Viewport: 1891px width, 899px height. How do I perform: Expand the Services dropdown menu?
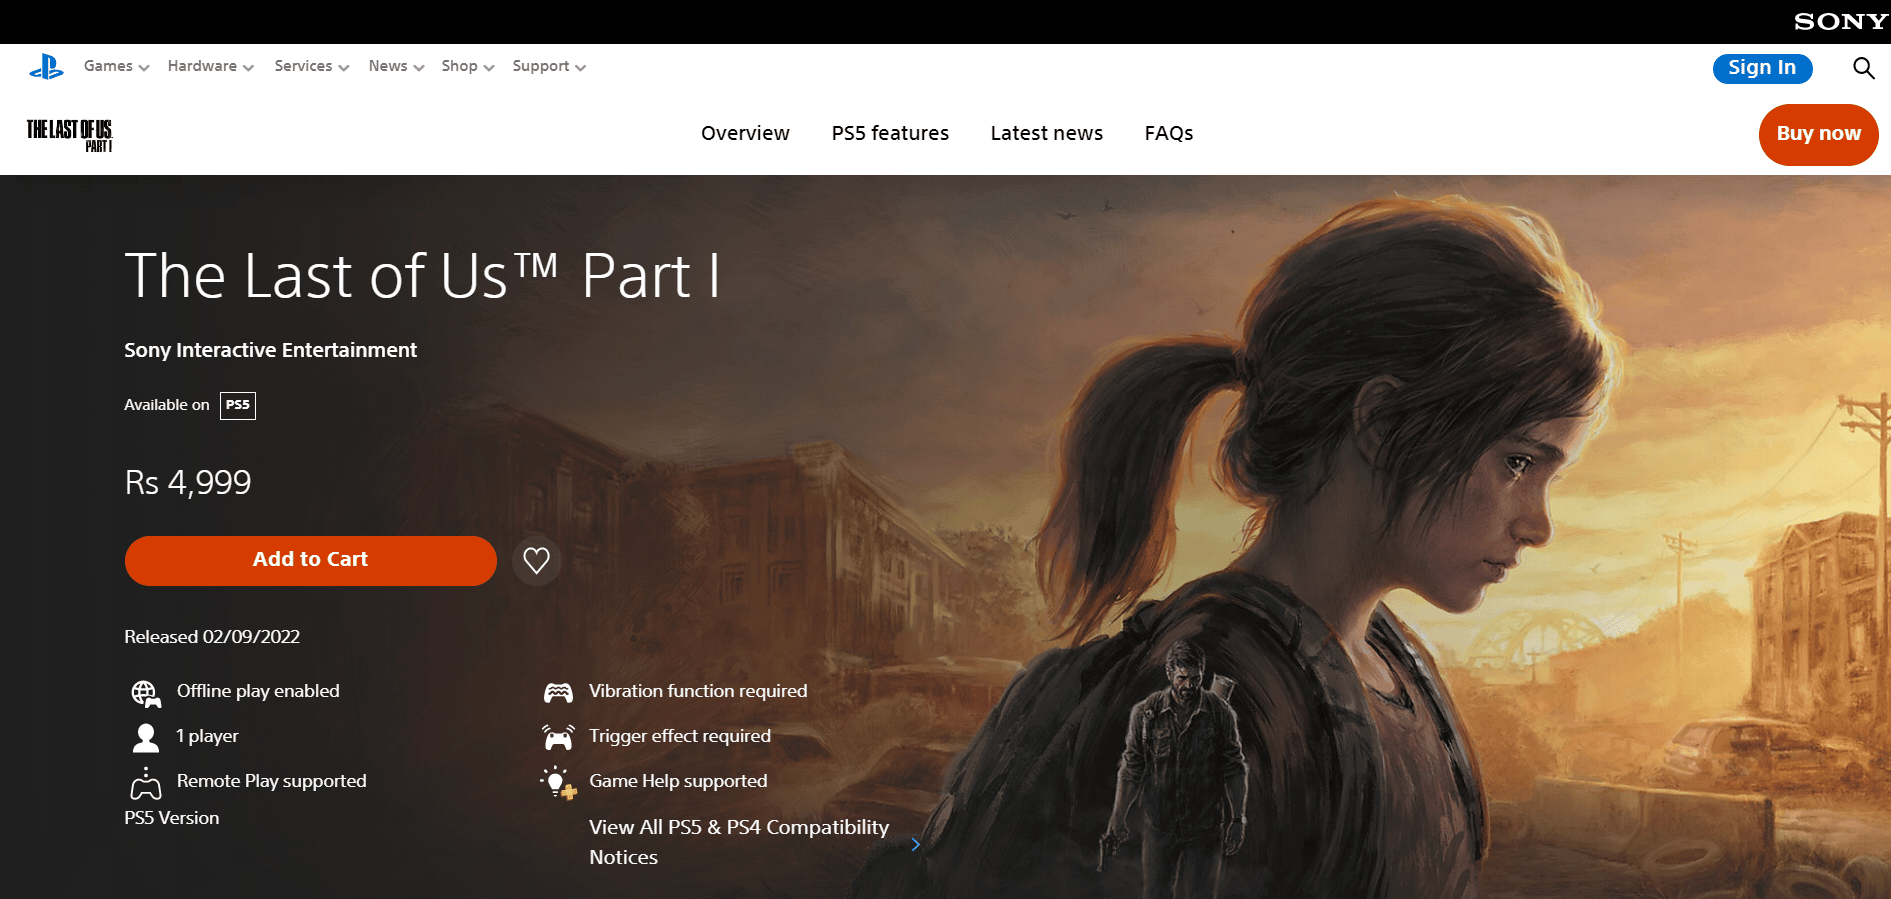coord(312,66)
